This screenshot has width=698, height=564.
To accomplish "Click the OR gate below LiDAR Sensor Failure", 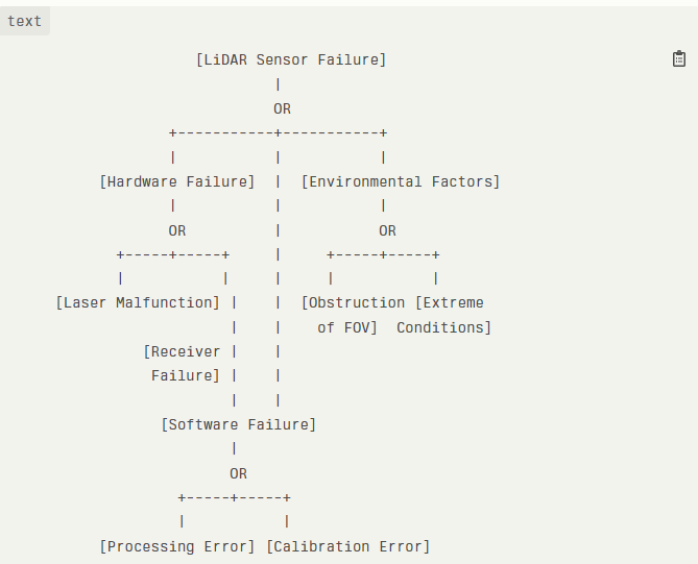I will pos(282,109).
